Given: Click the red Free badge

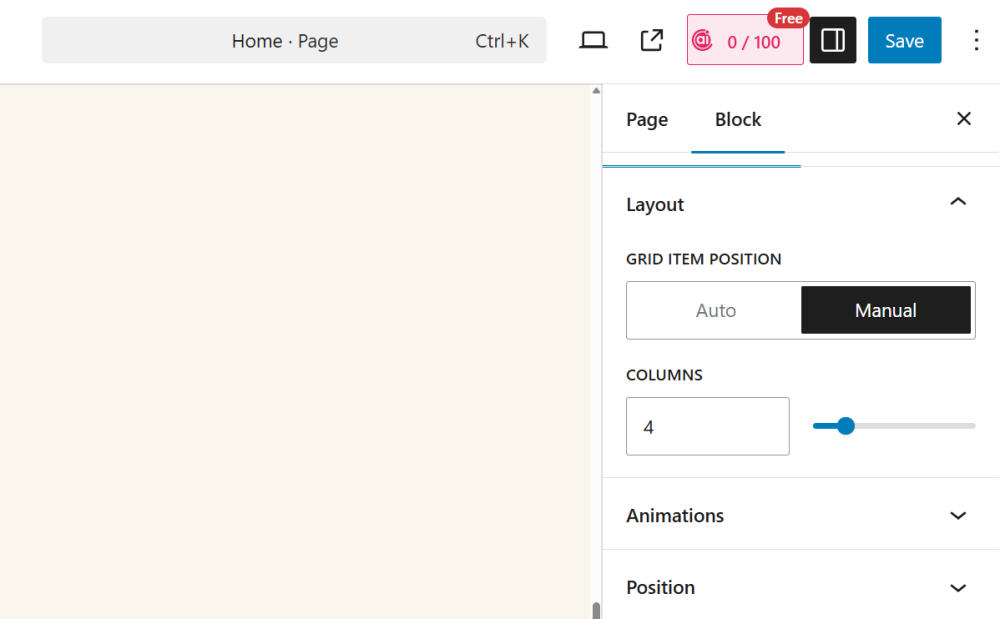Looking at the screenshot, I should (x=788, y=19).
